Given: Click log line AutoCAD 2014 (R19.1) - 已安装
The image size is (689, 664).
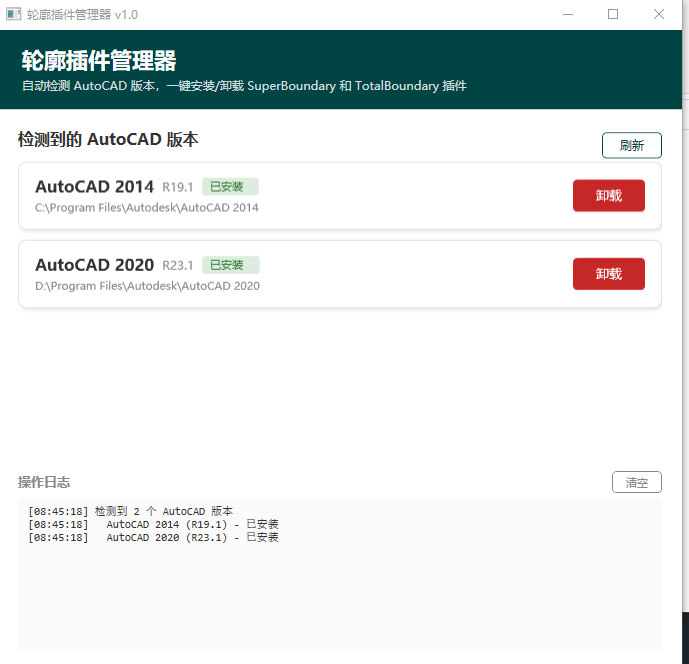Looking at the screenshot, I should [x=153, y=524].
